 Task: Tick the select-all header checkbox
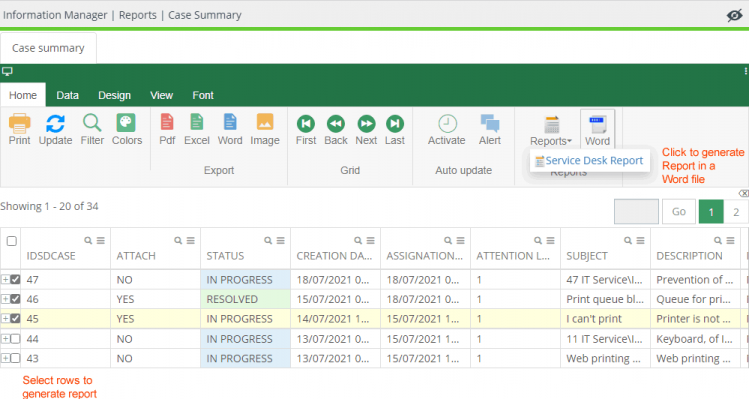click(x=12, y=241)
